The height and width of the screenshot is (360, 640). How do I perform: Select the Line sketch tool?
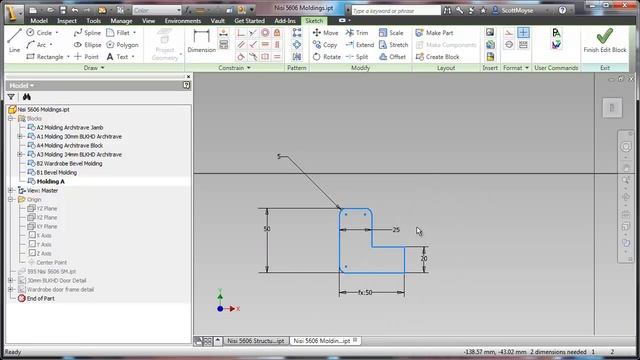pyautogui.click(x=14, y=41)
